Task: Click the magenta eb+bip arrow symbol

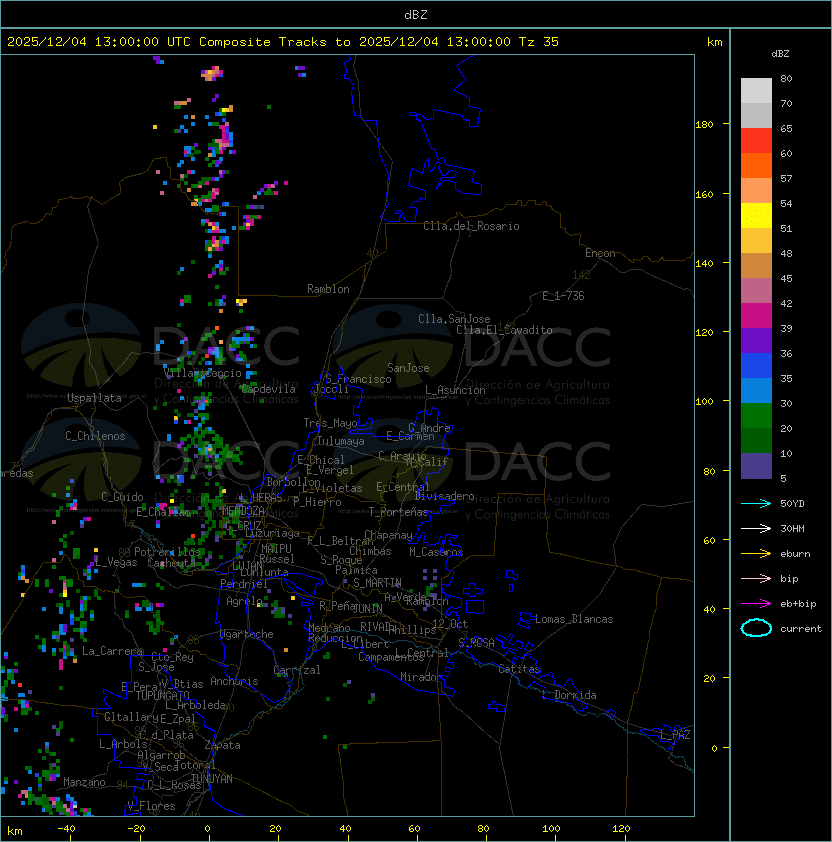Action: point(756,604)
